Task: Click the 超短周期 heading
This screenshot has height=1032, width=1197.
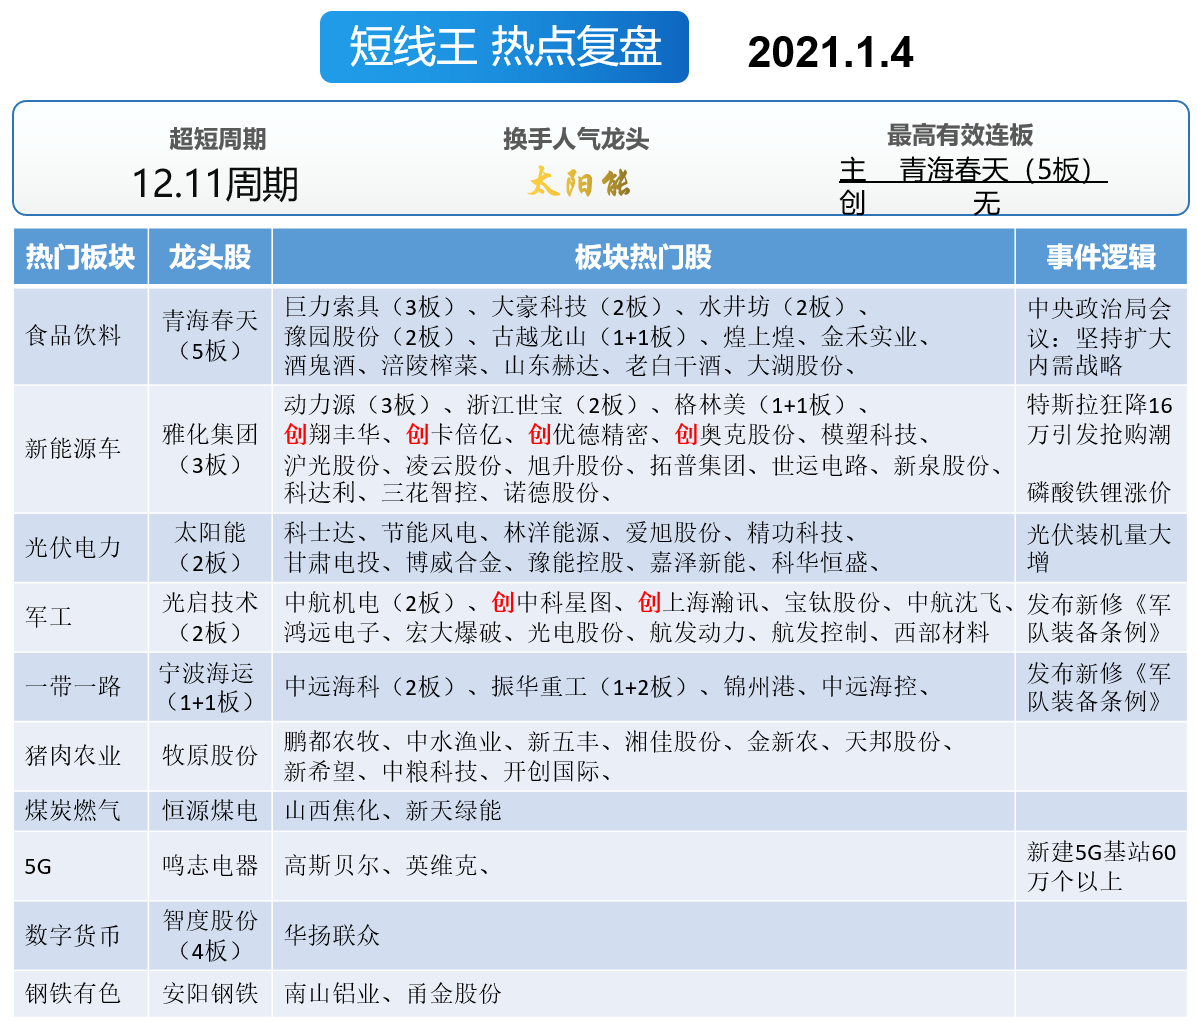Action: tap(218, 139)
